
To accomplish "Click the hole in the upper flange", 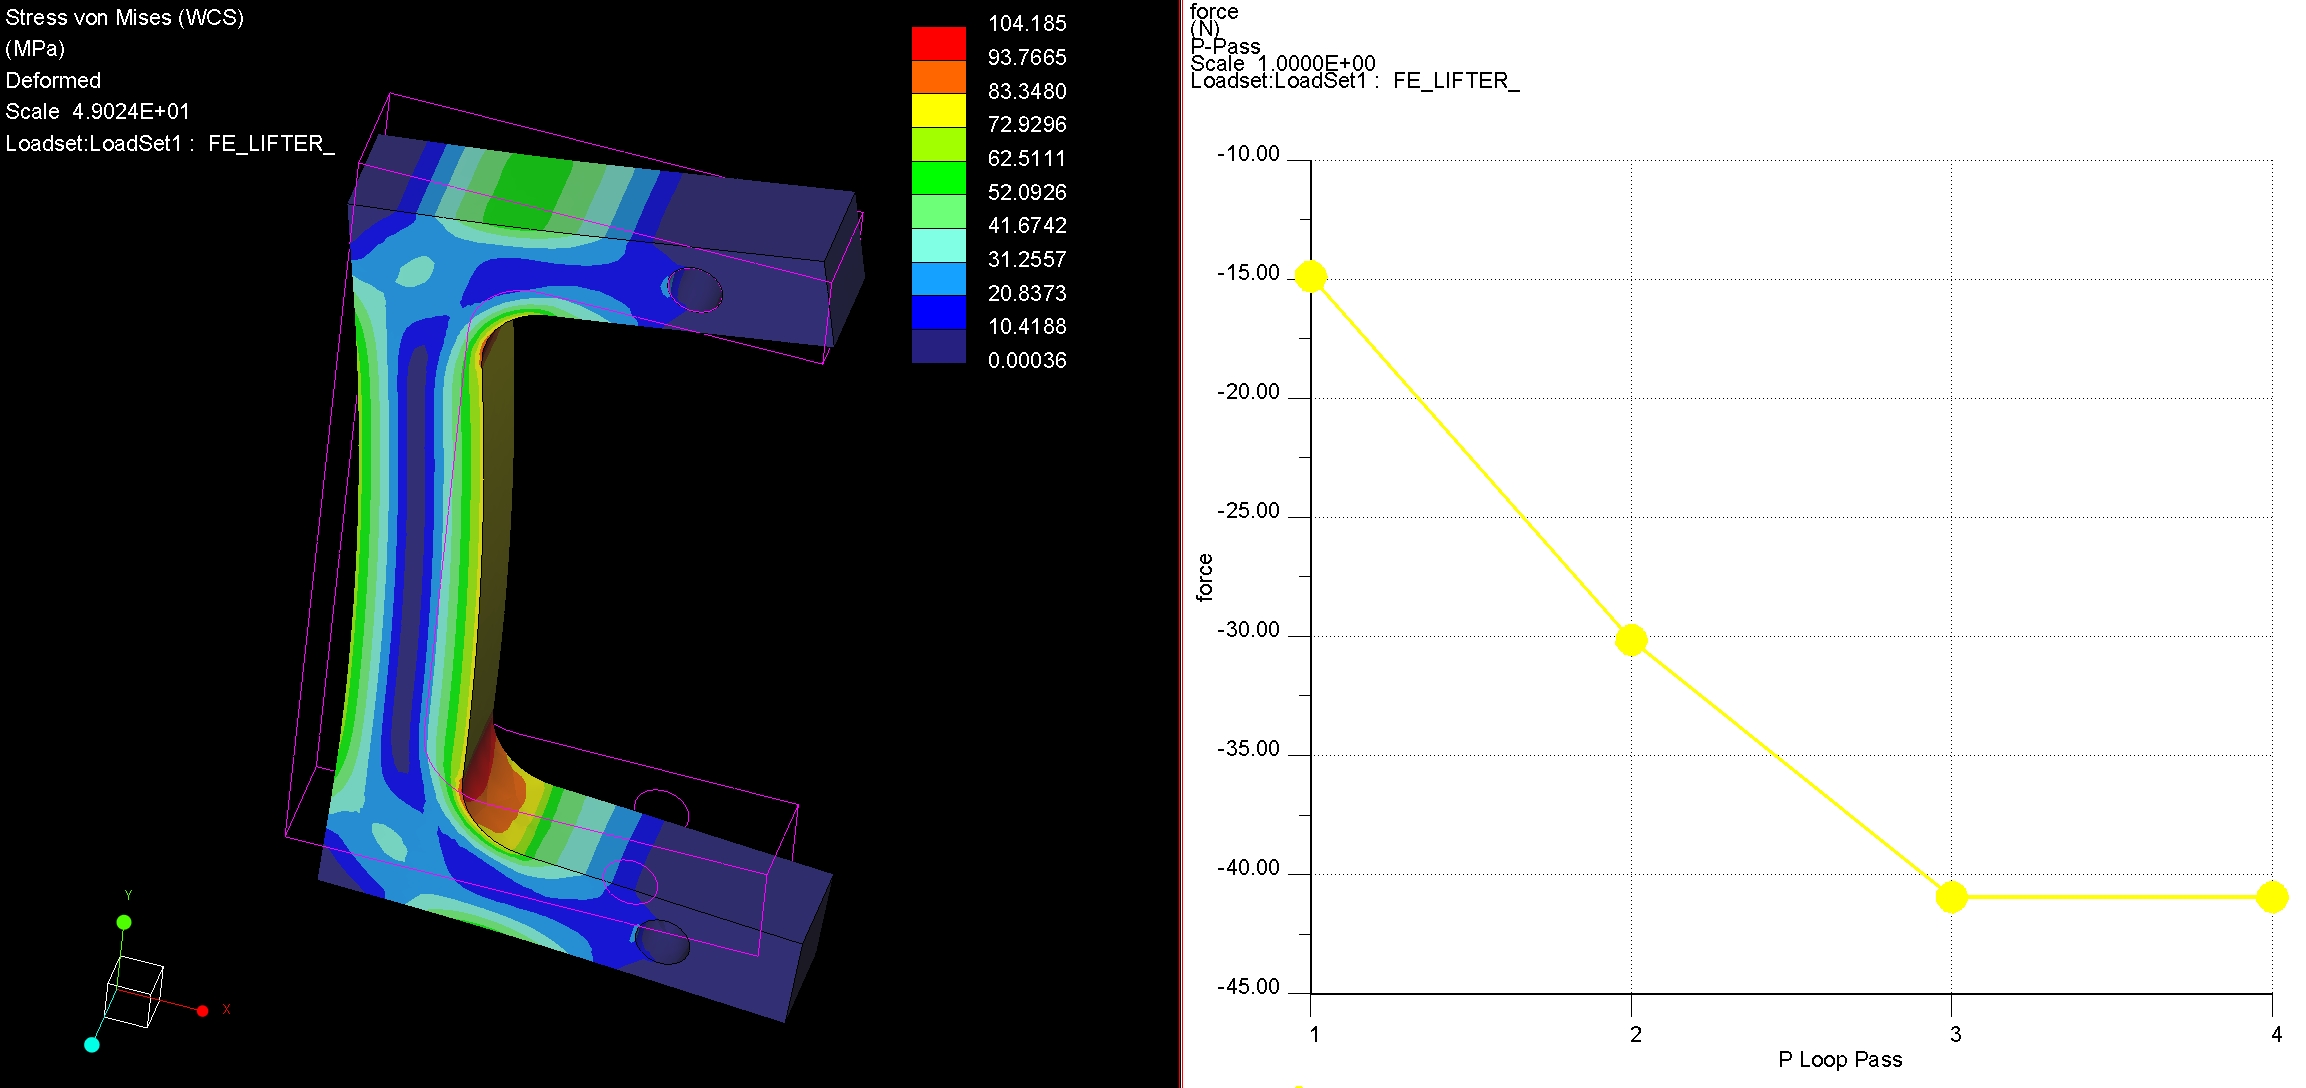I will pyautogui.click(x=695, y=289).
